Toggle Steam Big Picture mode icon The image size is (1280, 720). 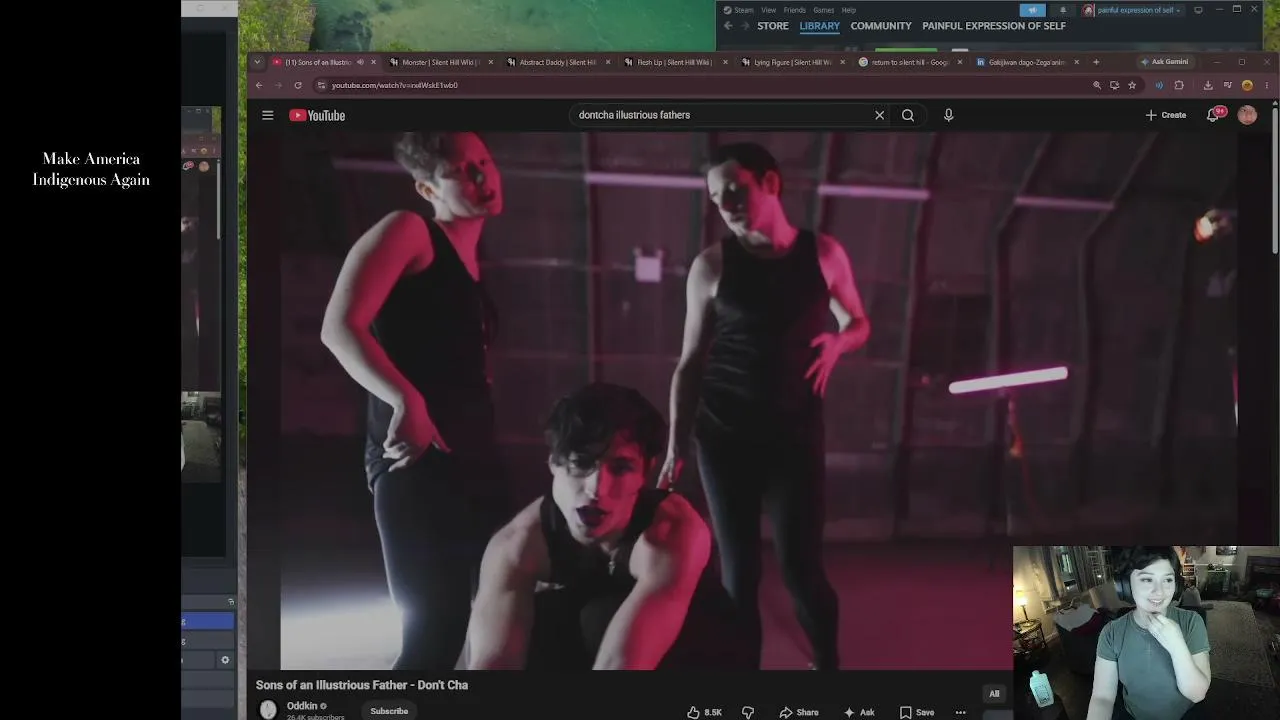(x=1198, y=10)
